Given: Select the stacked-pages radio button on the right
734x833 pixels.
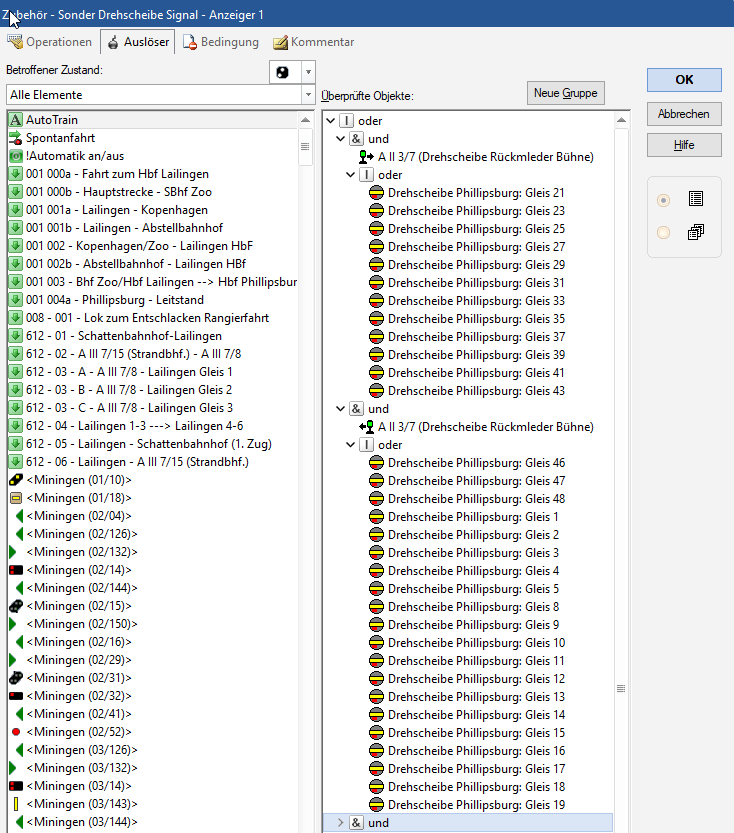Looking at the screenshot, I should click(663, 233).
